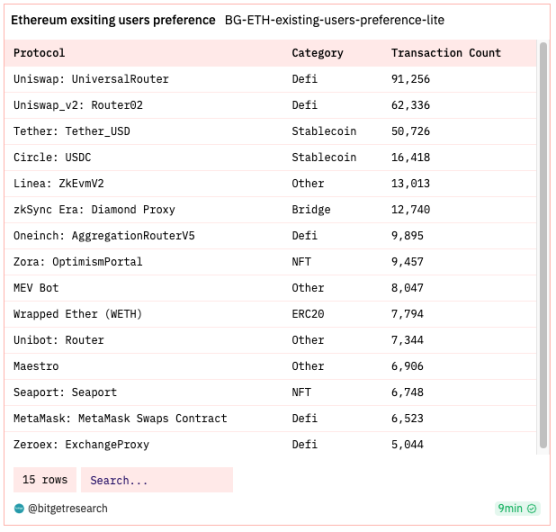Sort by Transaction Count column header

point(446,53)
